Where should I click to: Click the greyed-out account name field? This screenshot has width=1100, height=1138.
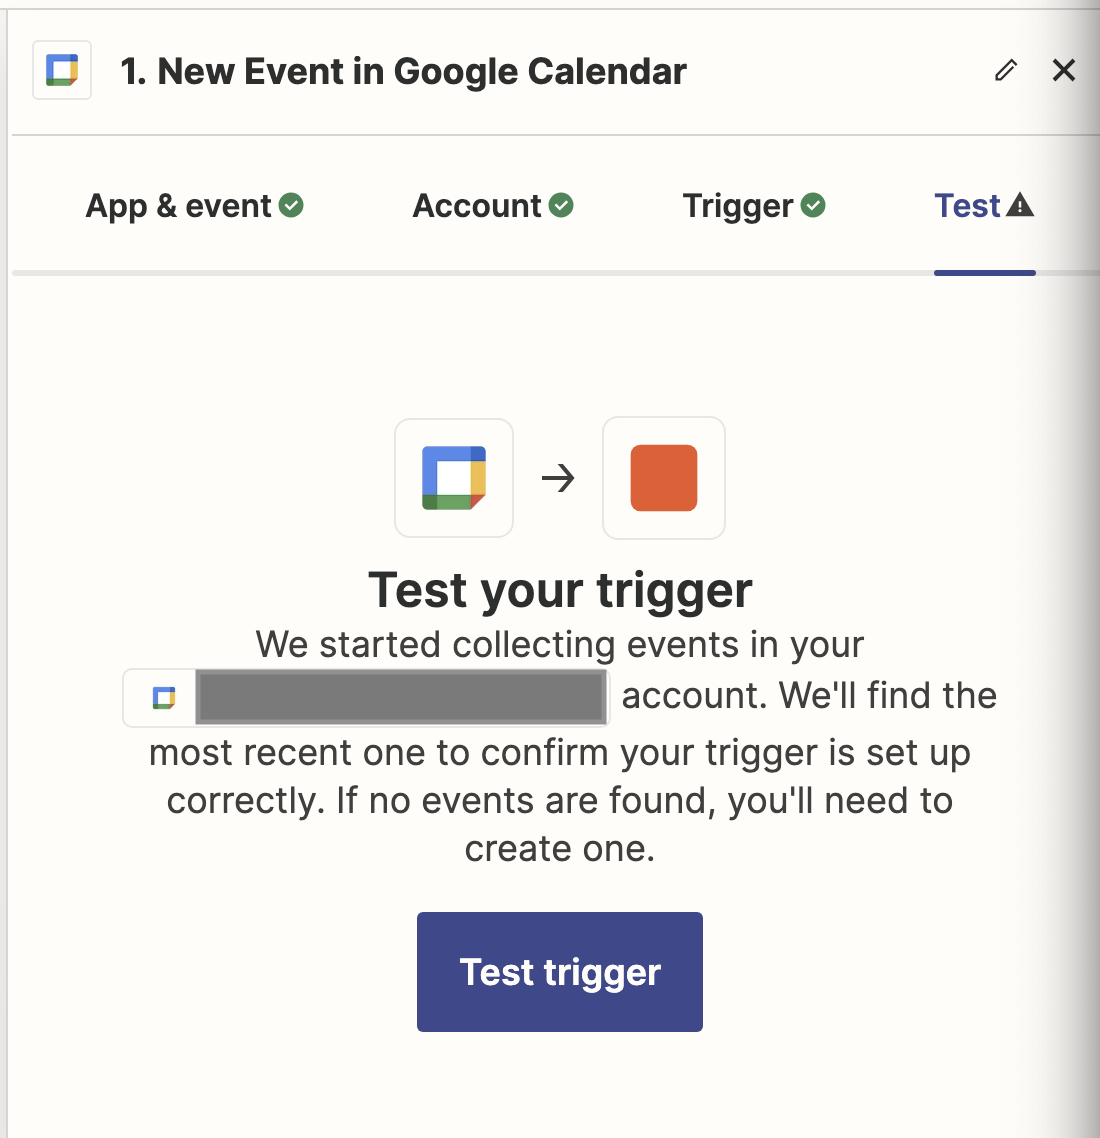pos(402,697)
